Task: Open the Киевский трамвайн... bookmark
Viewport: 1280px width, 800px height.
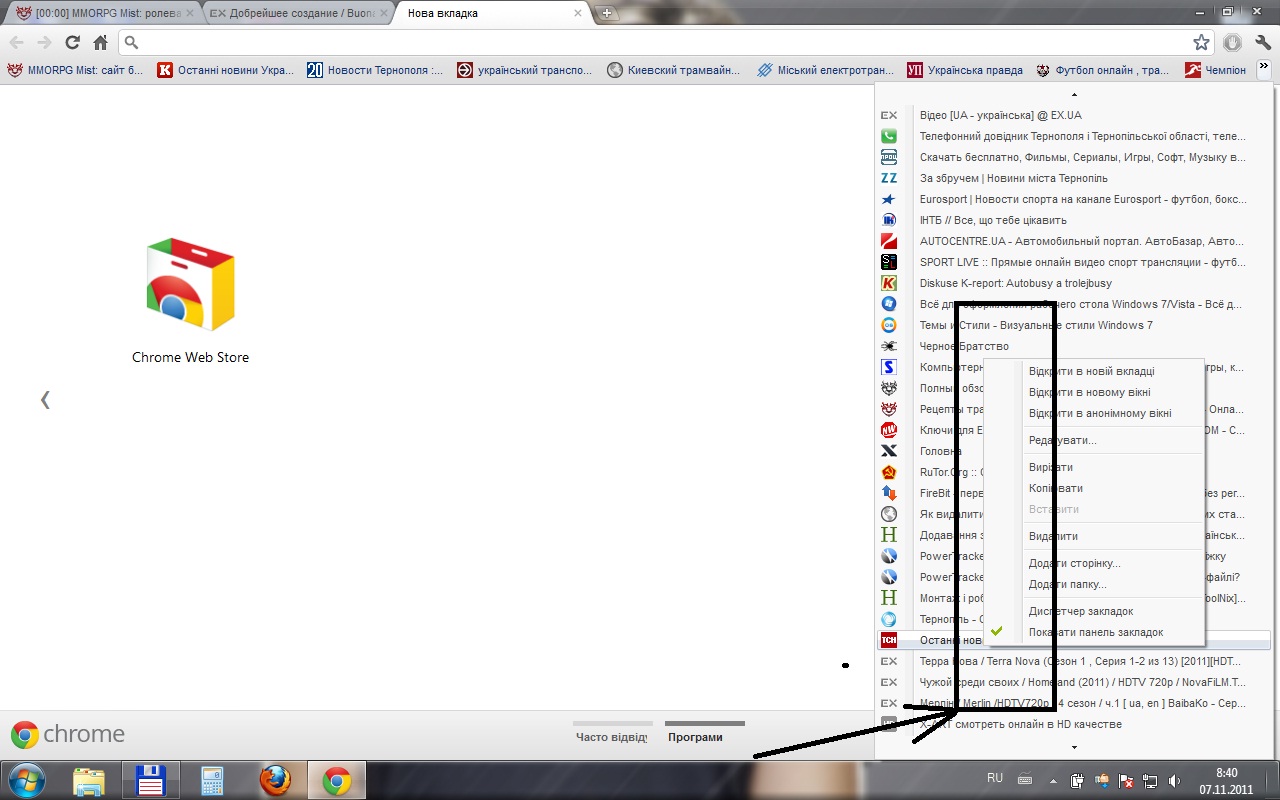Action: pyautogui.click(x=674, y=70)
